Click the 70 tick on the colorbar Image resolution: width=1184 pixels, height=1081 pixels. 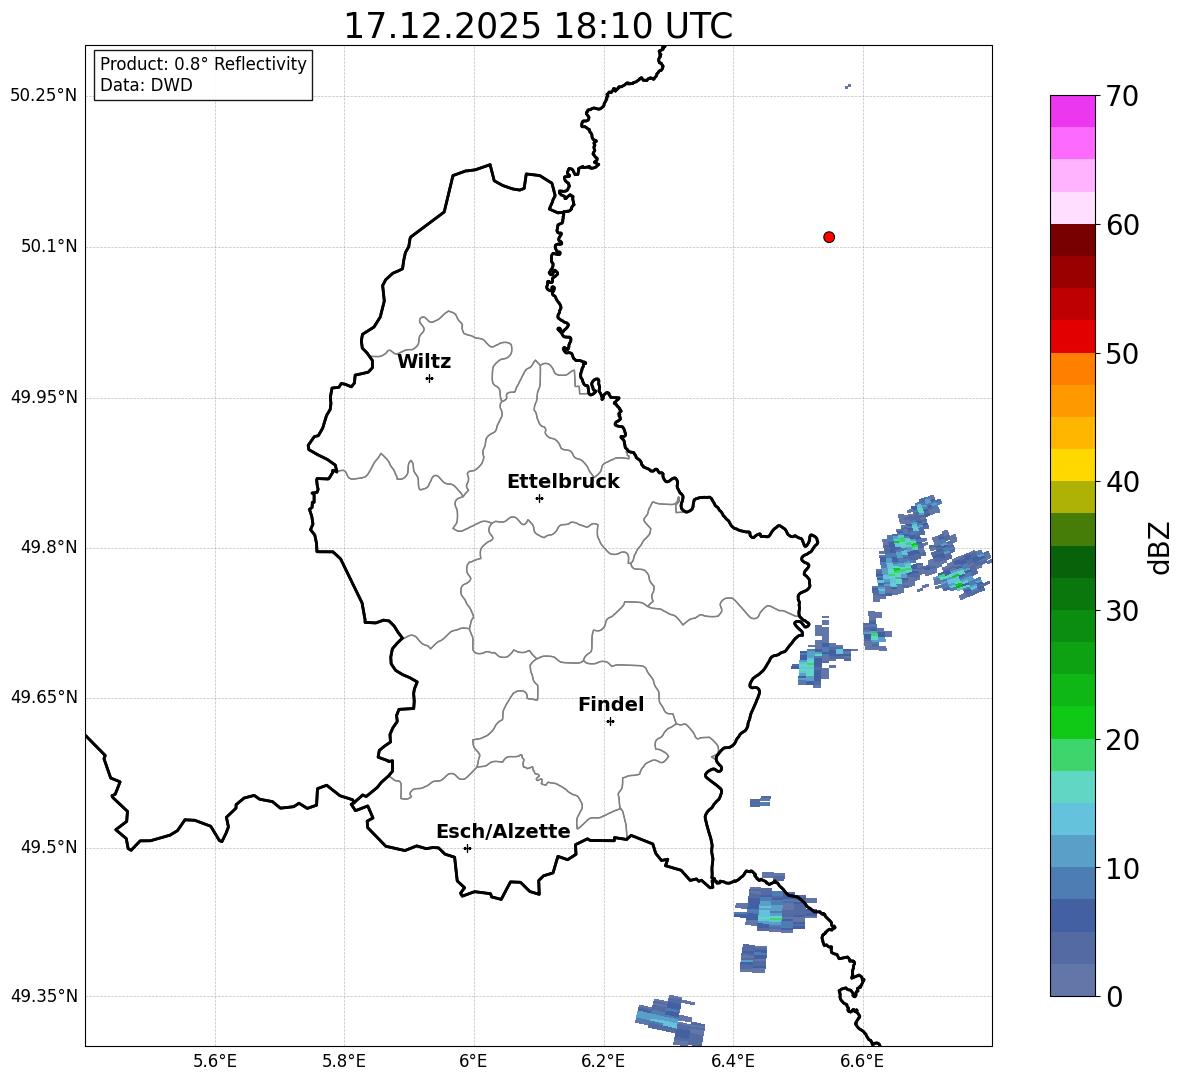tap(1122, 97)
